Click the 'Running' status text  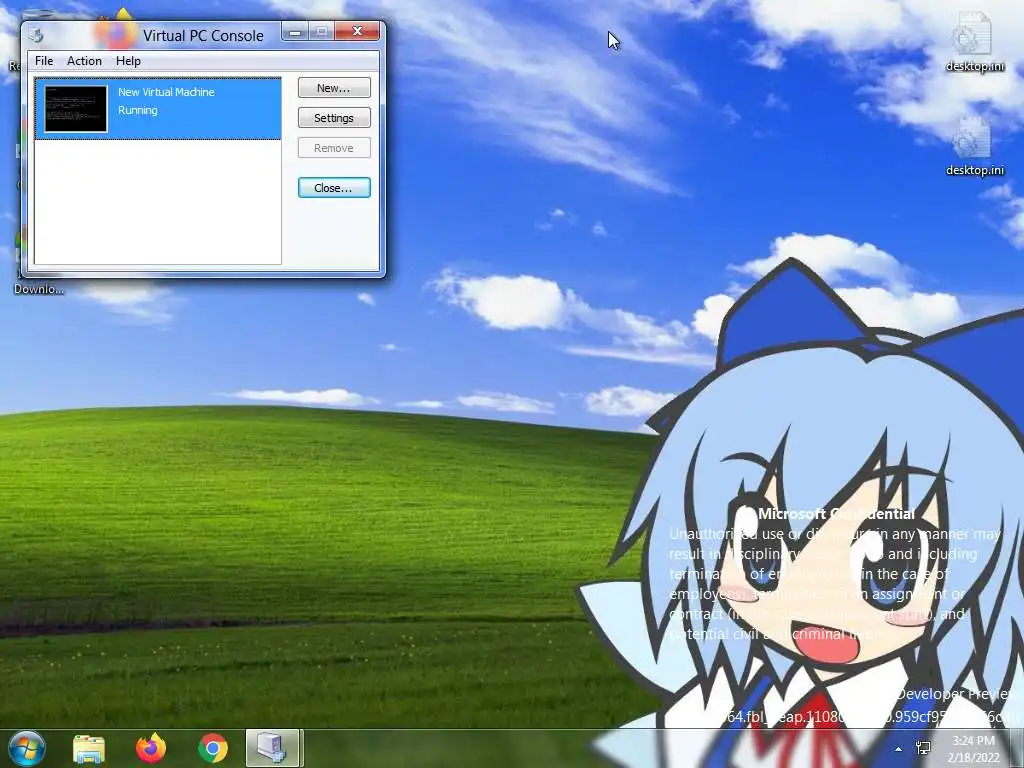(x=137, y=110)
